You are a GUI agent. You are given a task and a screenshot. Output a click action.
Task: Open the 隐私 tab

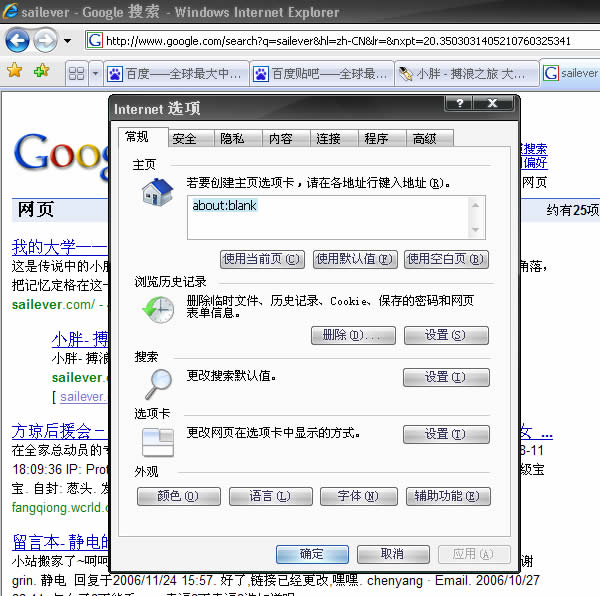232,139
